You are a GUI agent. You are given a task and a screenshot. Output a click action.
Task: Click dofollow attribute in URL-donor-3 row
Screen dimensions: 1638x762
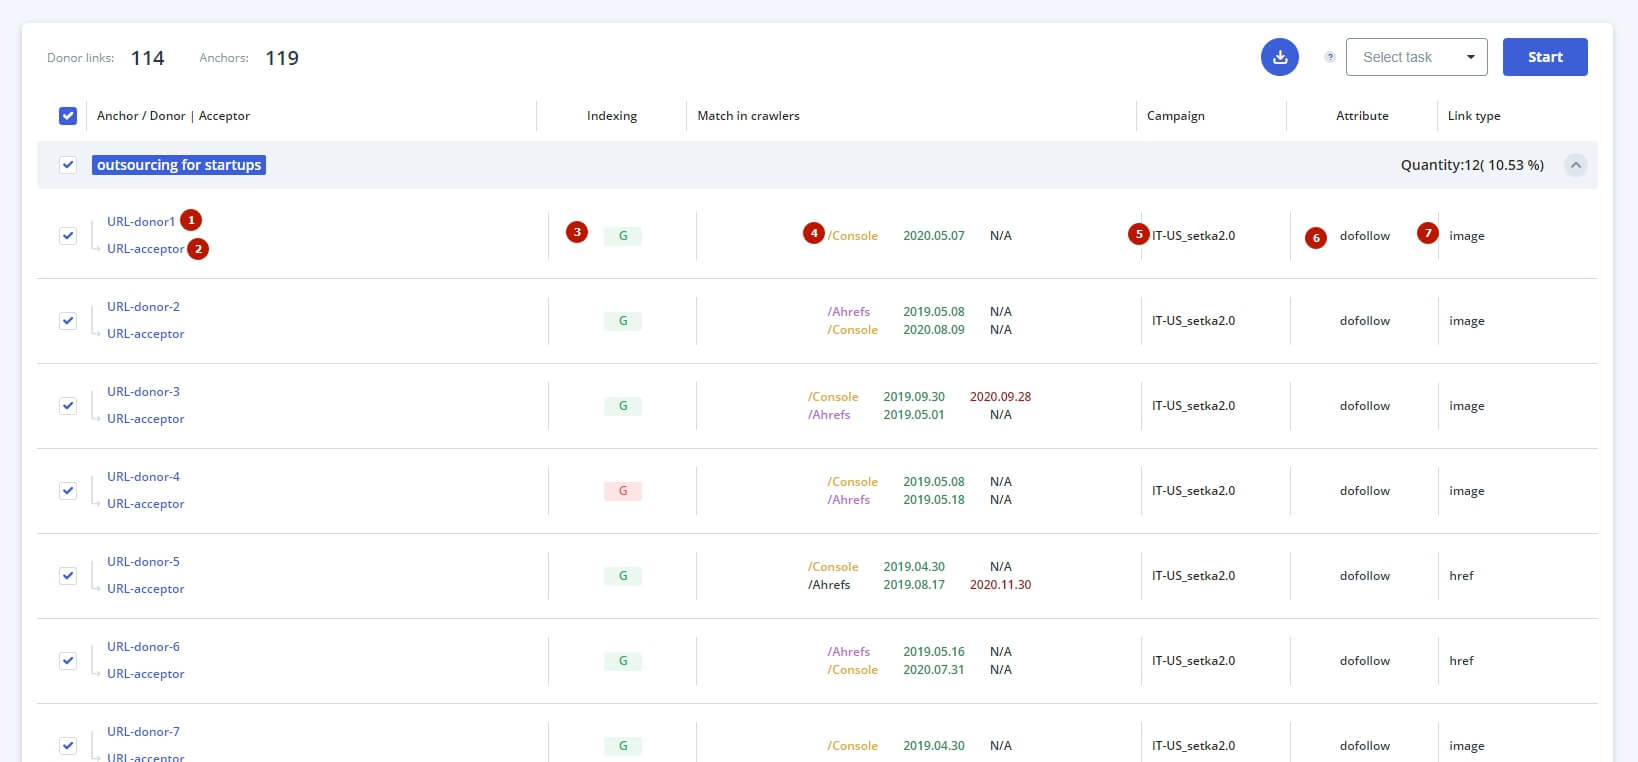(1365, 406)
